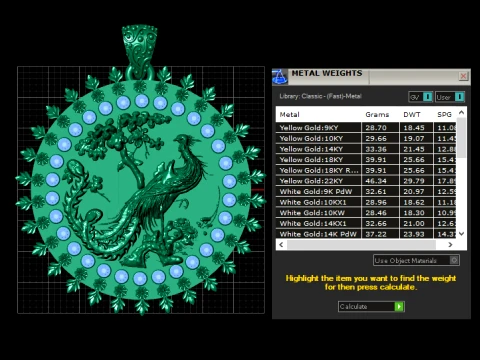480x360 pixels.
Task: Click the 21.45 DWT cell
Action: click(416, 149)
